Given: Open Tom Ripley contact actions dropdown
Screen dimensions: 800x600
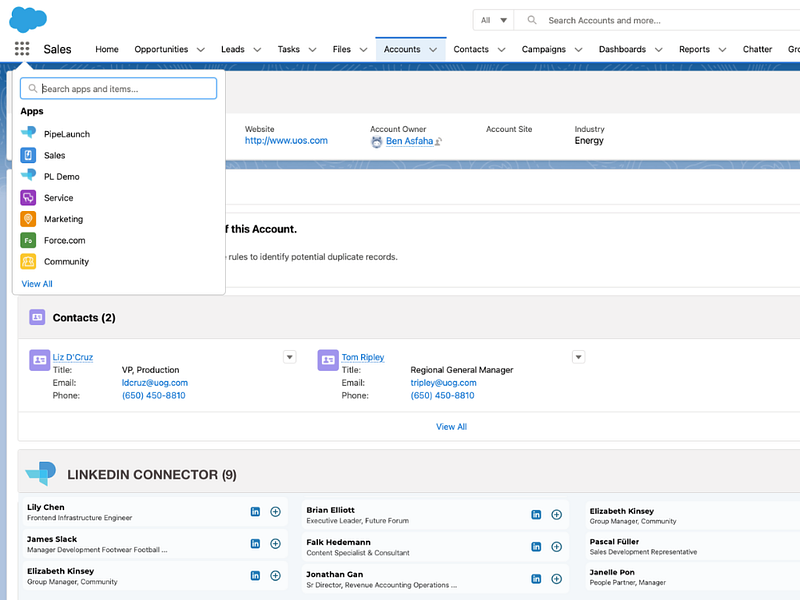Looking at the screenshot, I should click(x=578, y=357).
